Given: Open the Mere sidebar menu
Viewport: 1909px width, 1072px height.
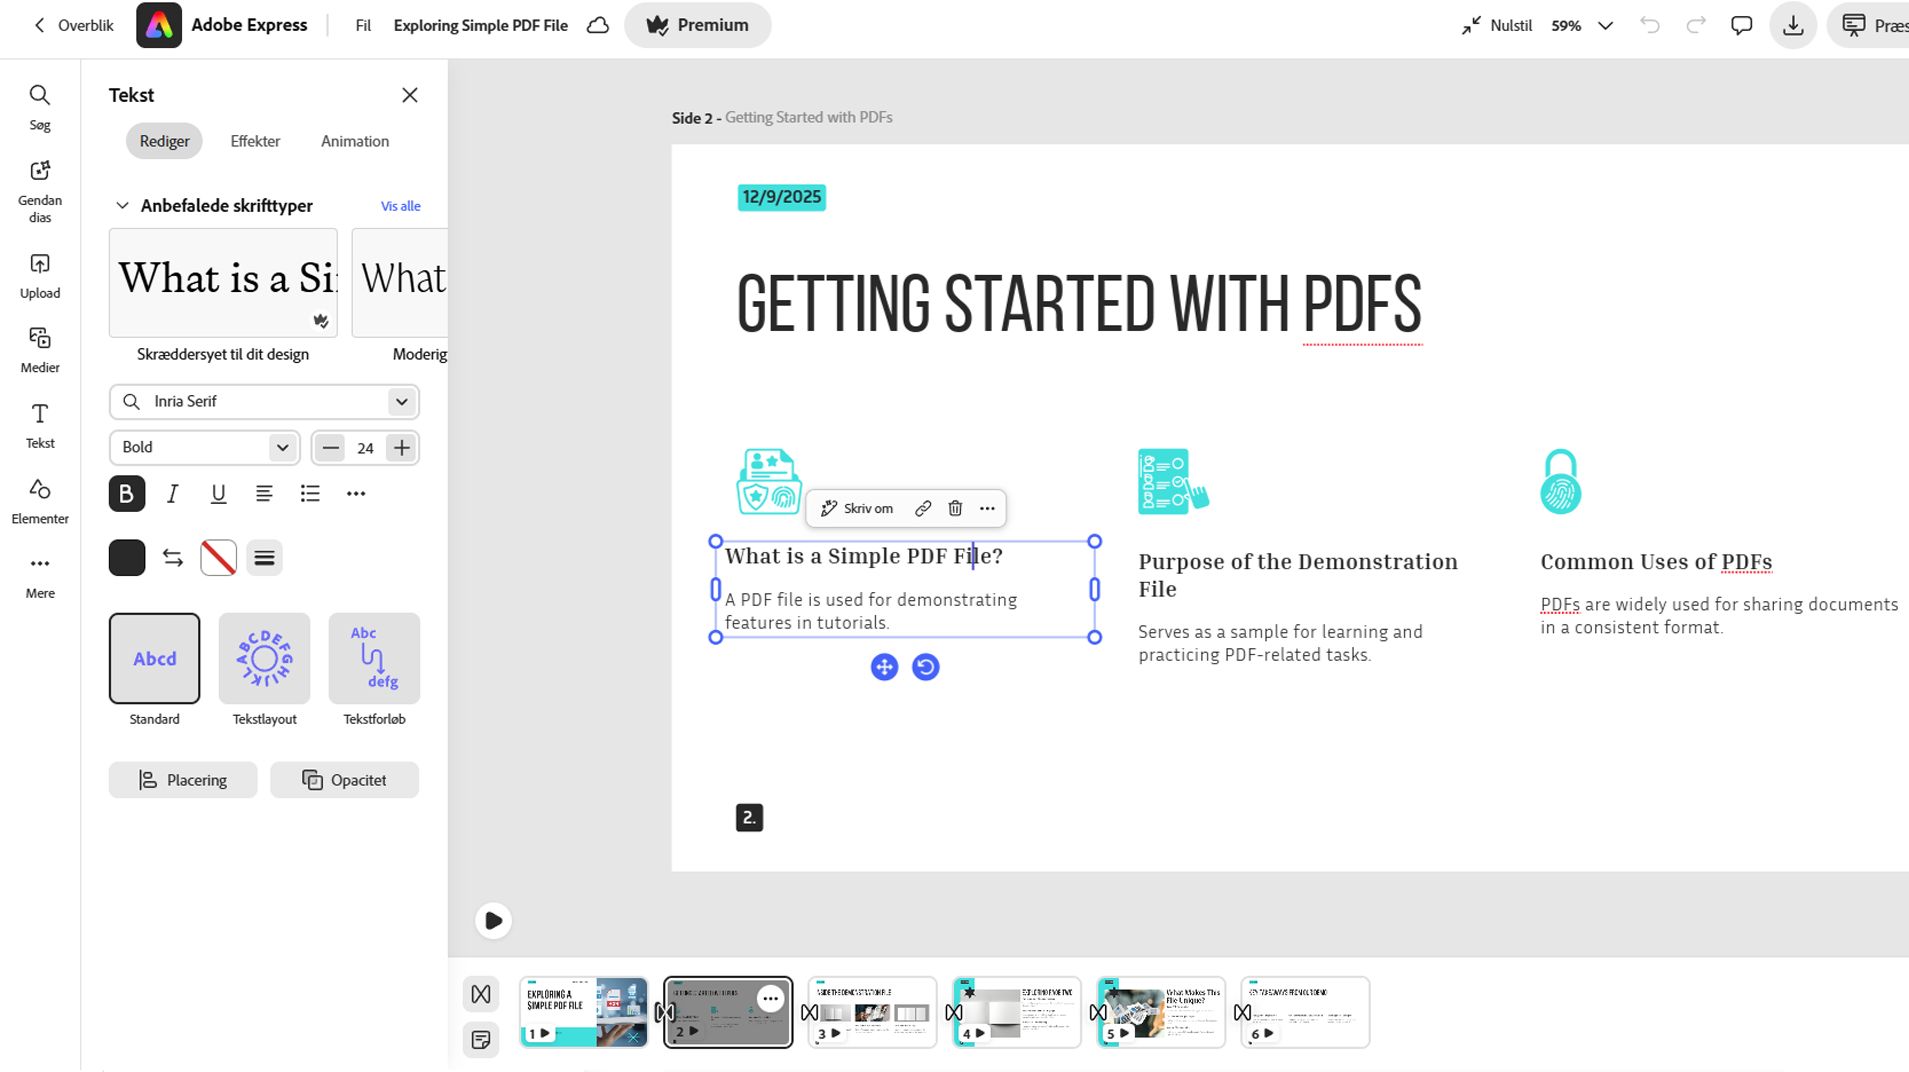Looking at the screenshot, I should click(x=40, y=576).
